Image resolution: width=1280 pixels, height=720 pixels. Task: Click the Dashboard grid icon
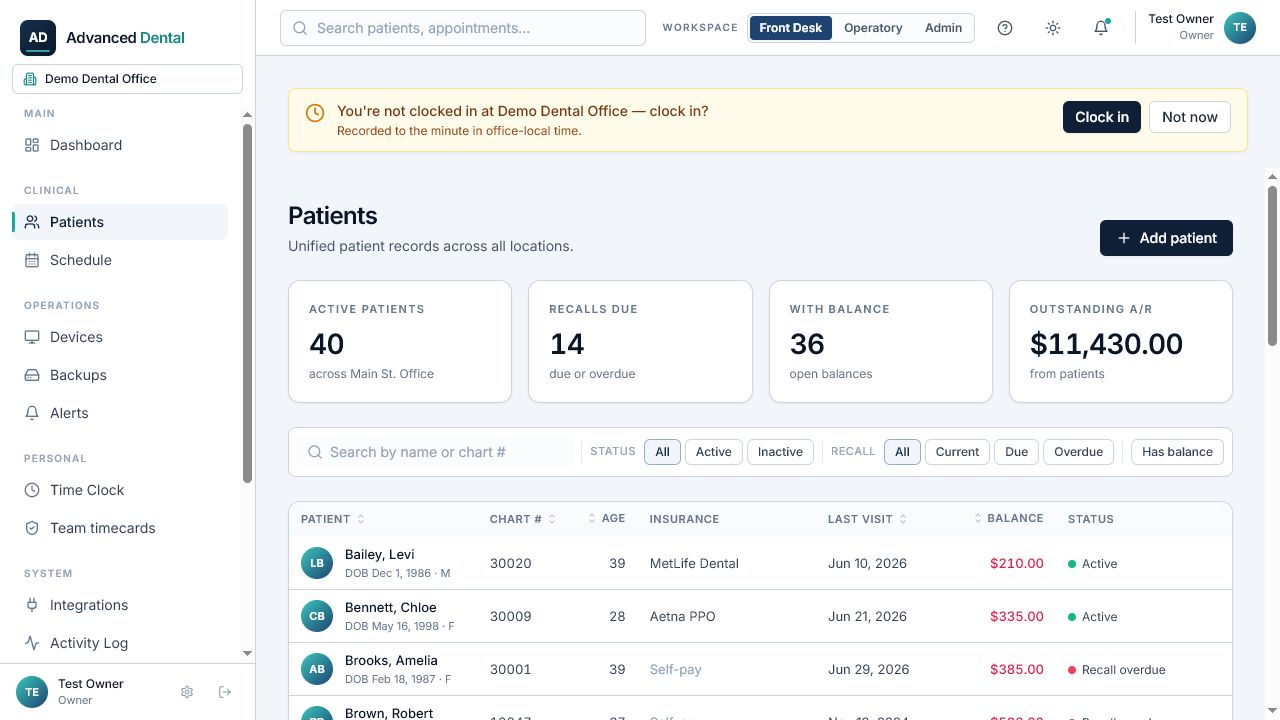pos(32,145)
